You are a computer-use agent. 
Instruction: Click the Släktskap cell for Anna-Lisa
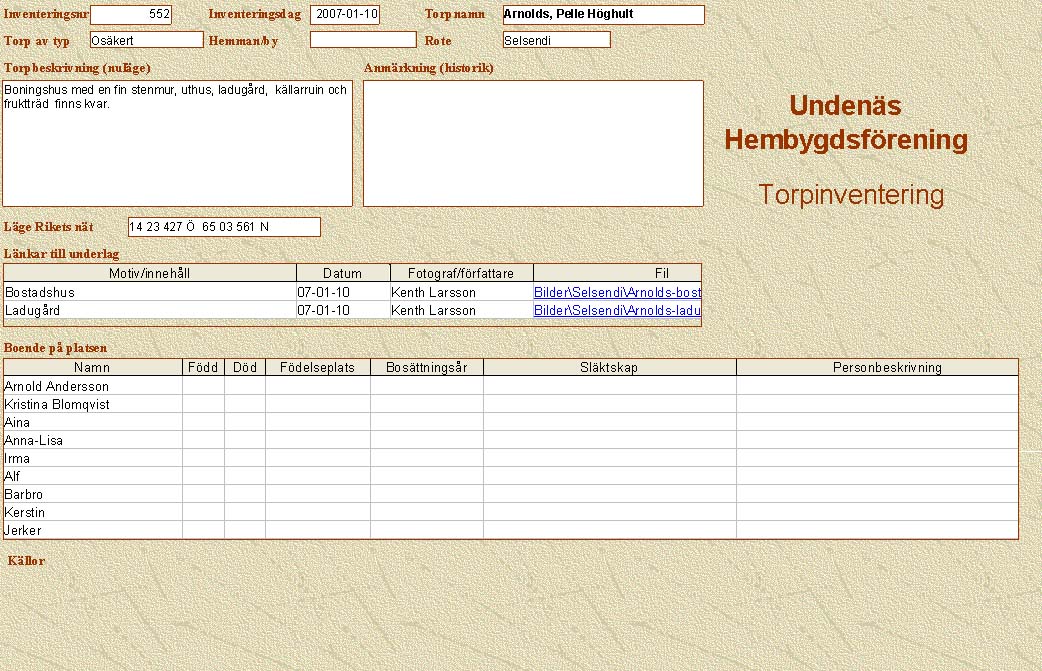(x=609, y=440)
